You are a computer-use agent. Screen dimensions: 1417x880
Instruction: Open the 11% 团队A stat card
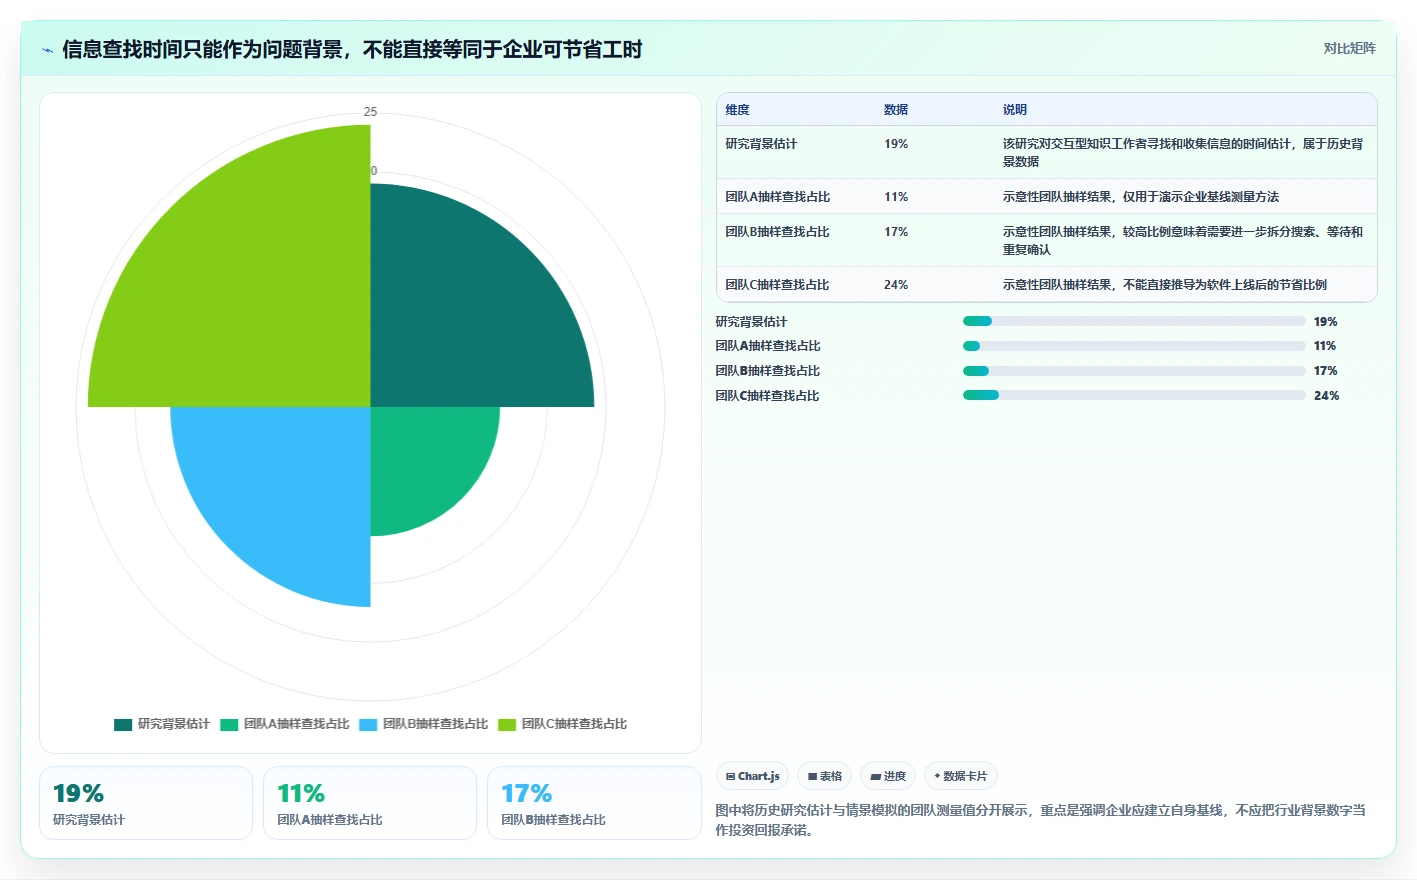370,803
